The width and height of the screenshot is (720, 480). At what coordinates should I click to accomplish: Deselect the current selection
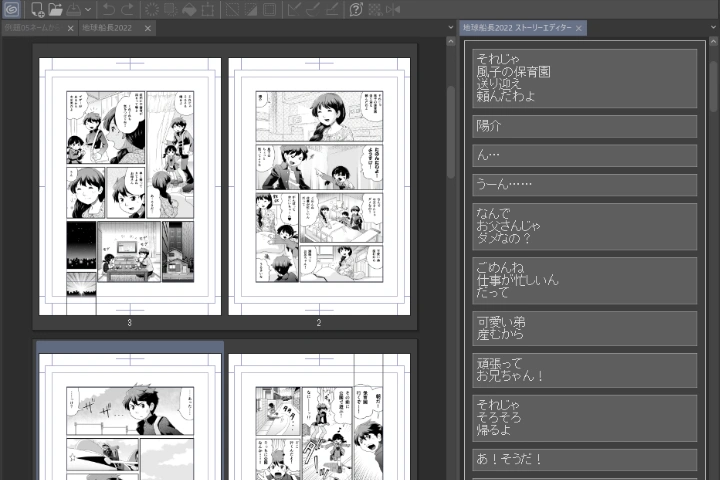point(232,9)
